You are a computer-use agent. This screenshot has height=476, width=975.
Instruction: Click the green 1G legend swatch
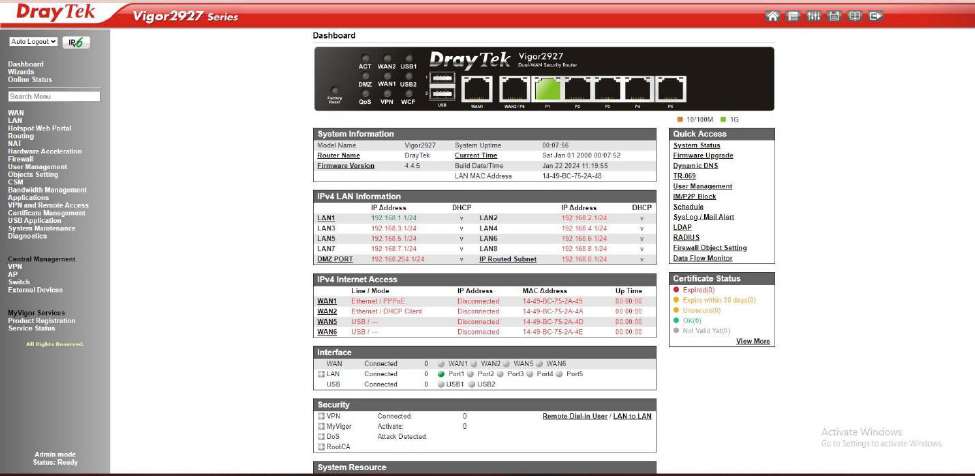[723, 119]
